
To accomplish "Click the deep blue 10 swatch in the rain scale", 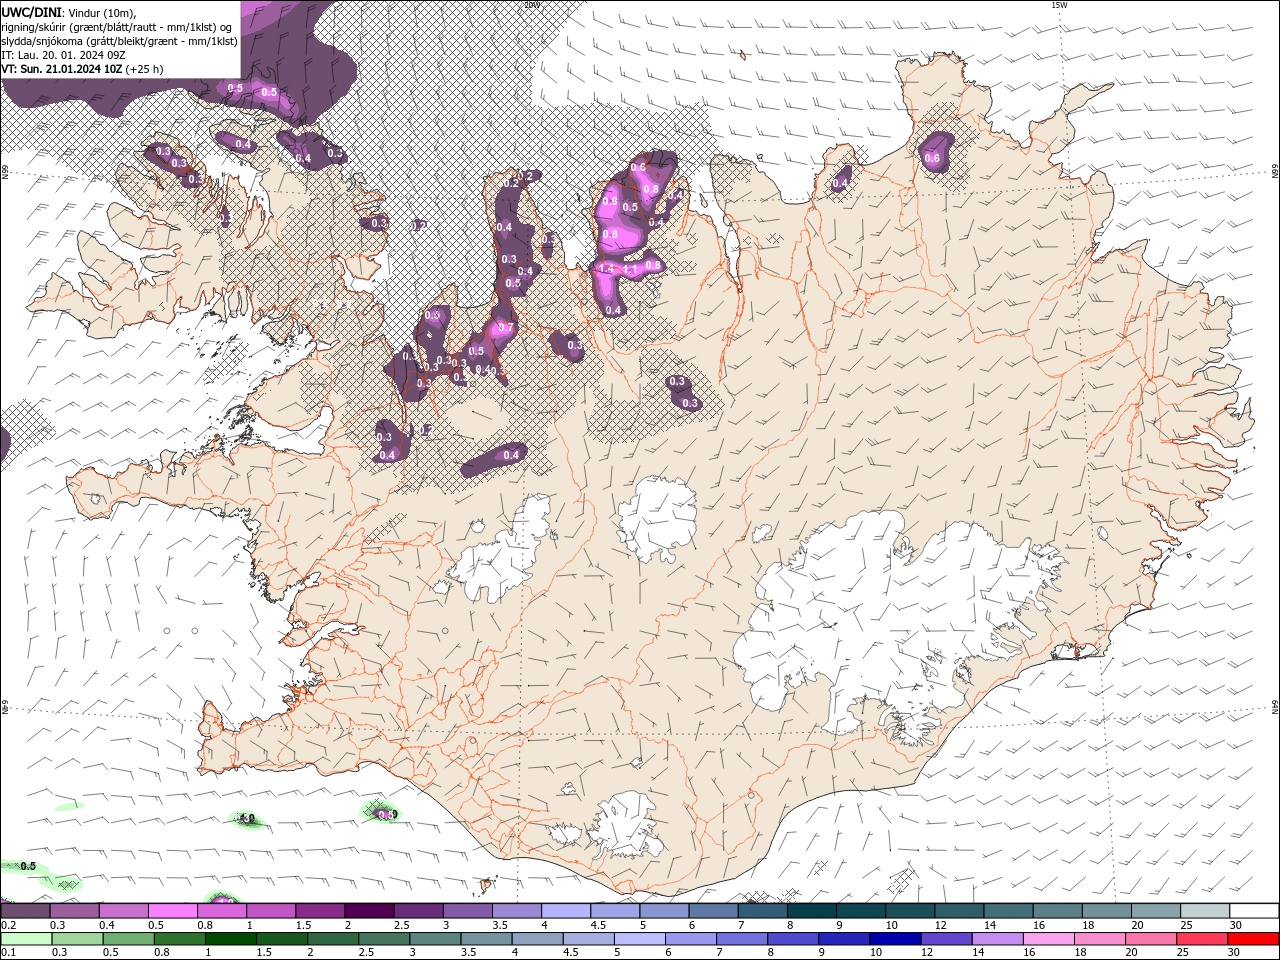I will pyautogui.click(x=895, y=939).
